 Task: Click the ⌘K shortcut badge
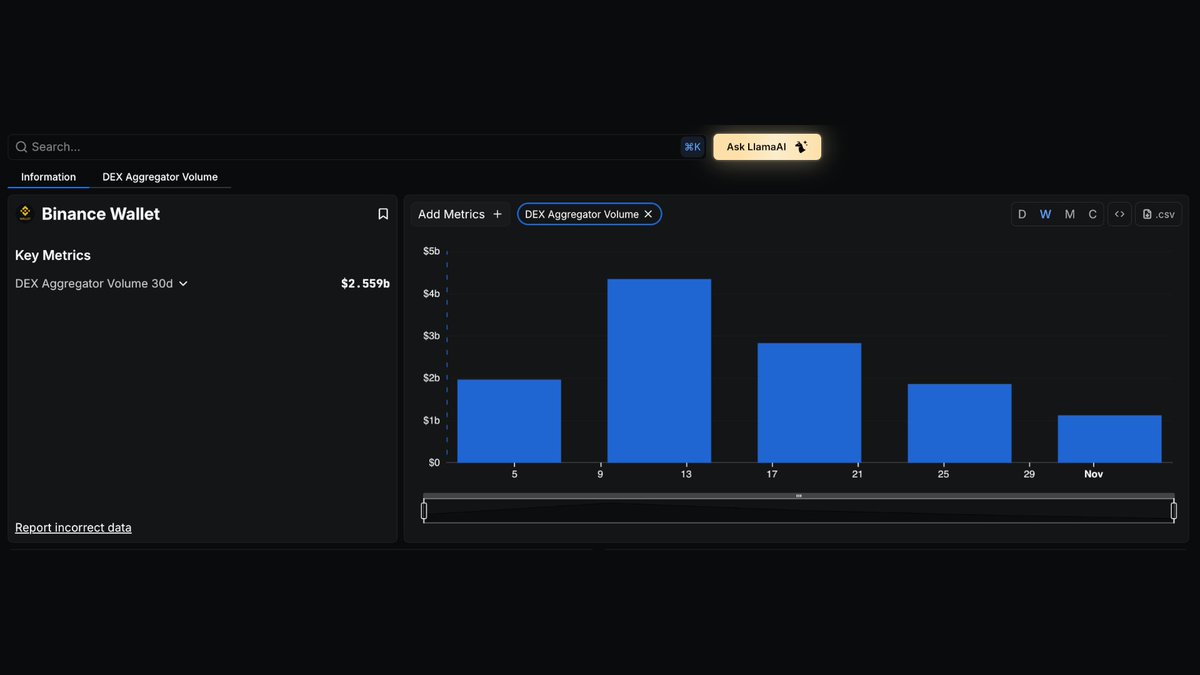point(692,147)
